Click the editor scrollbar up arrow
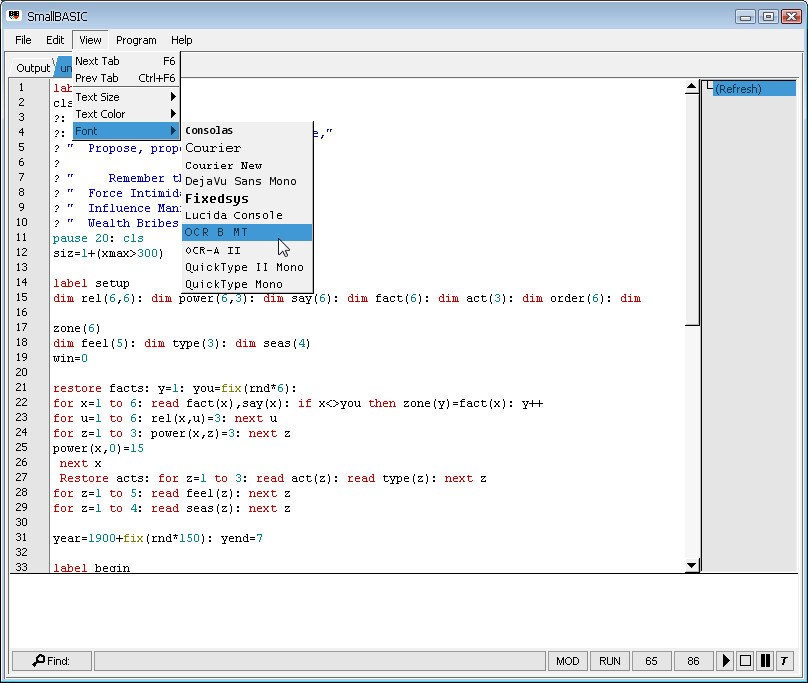 692,87
